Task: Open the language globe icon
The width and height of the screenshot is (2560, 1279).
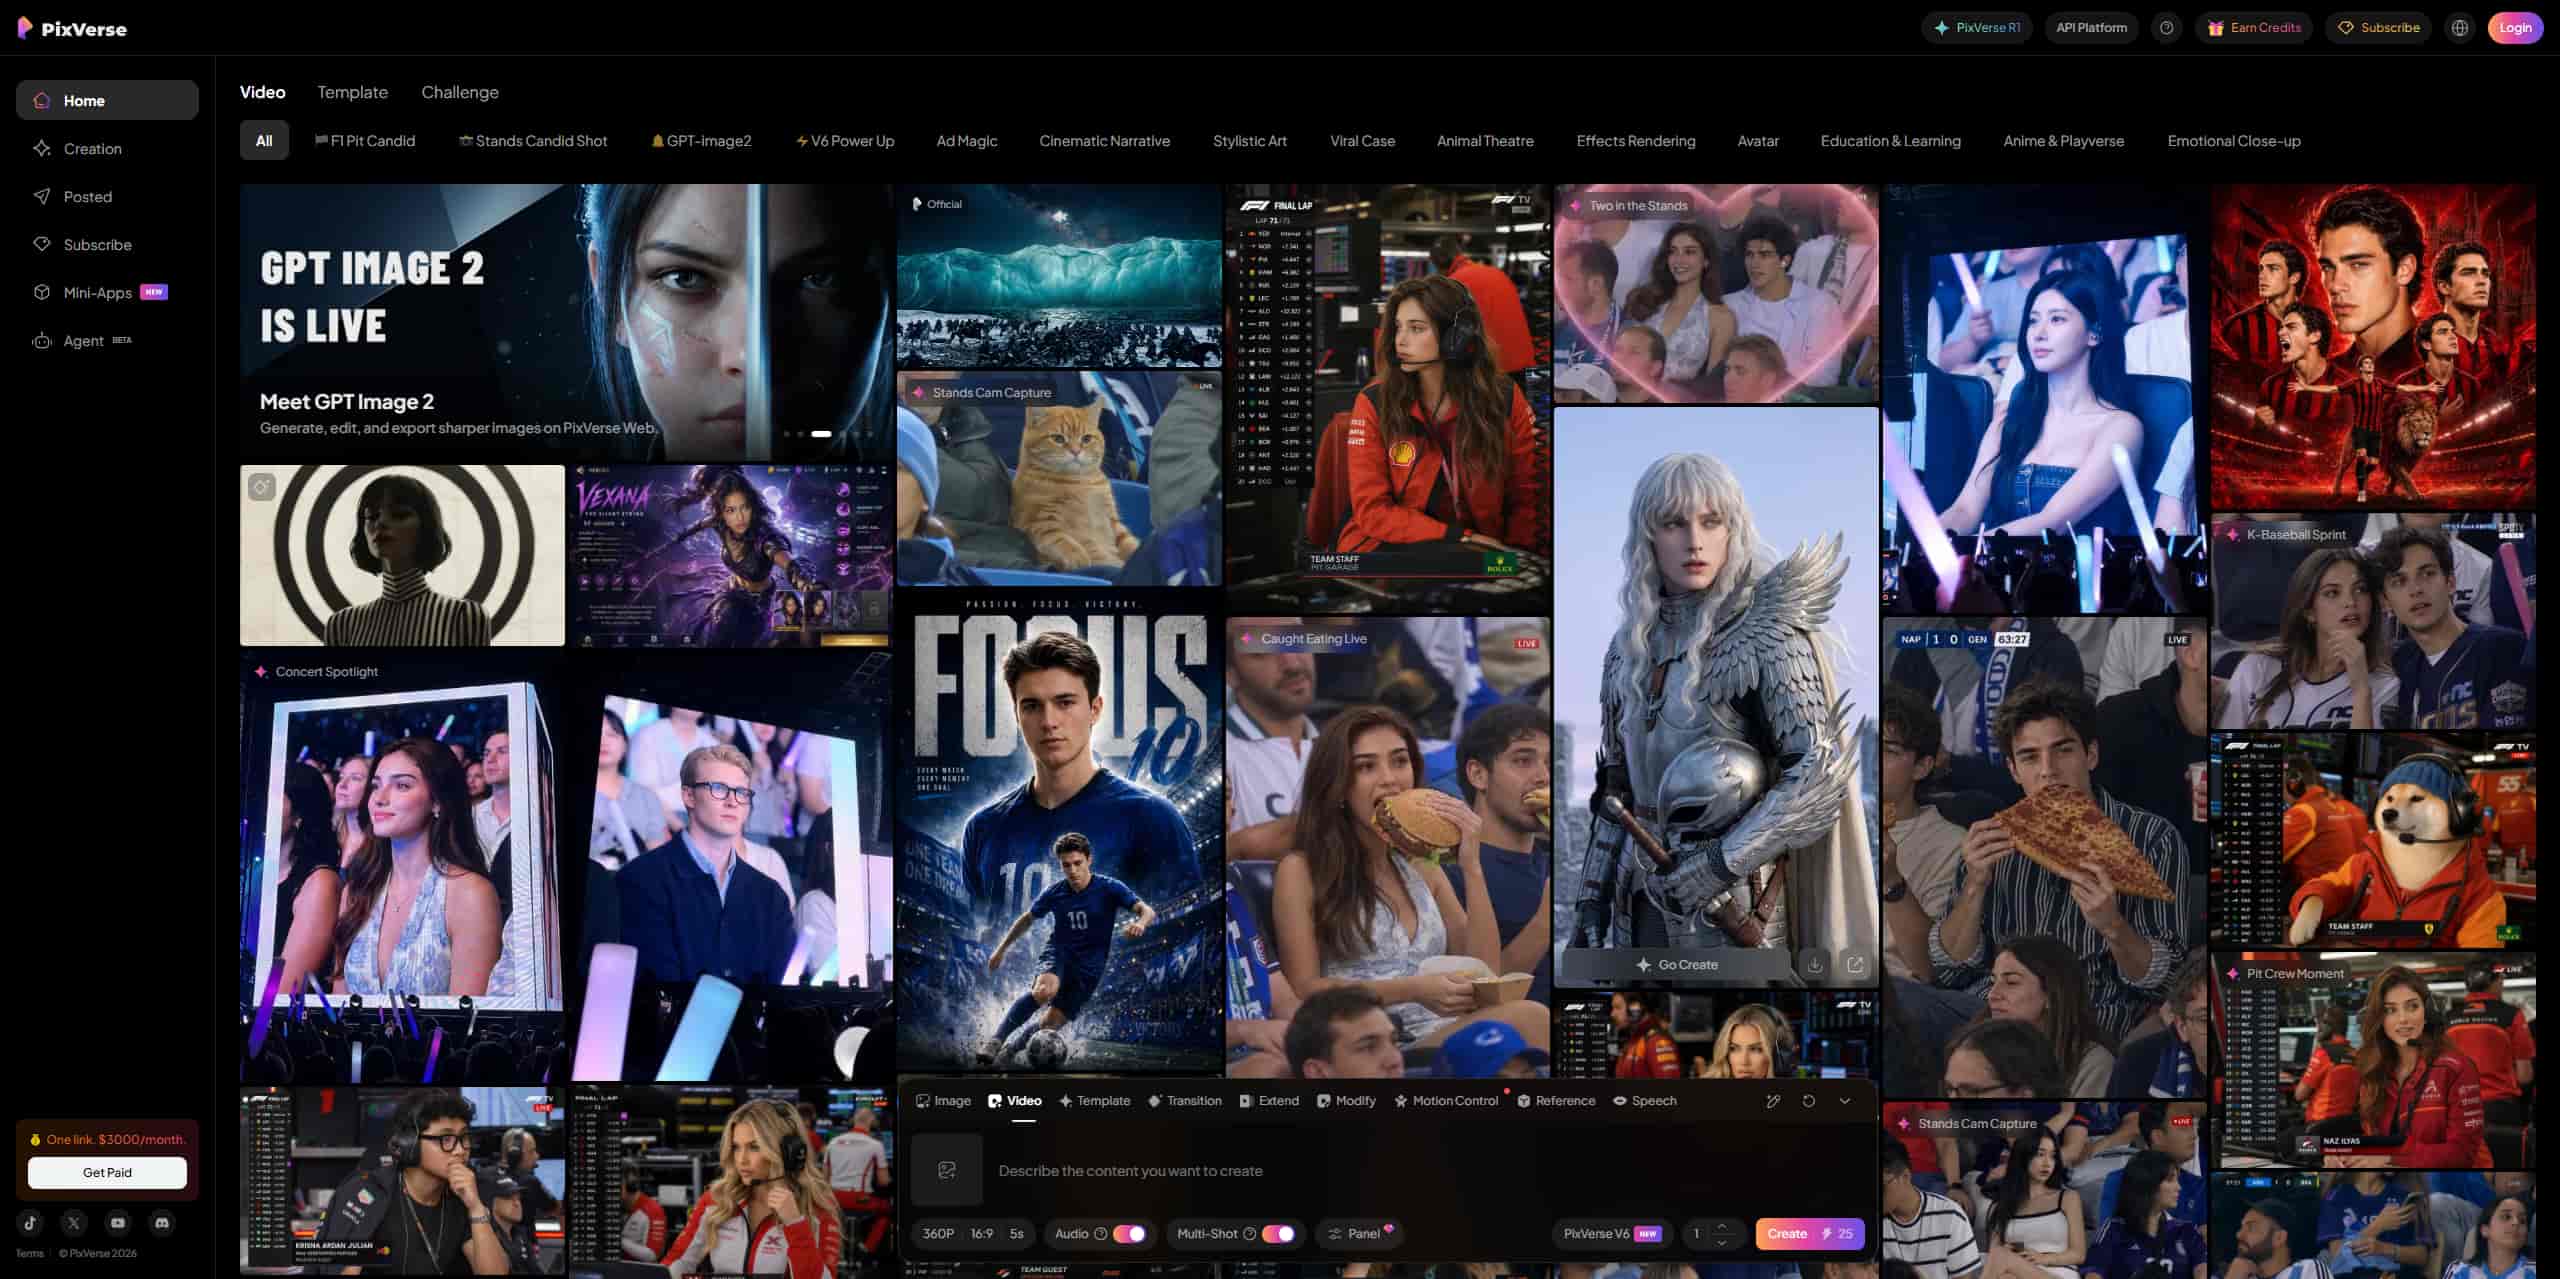Action: click(x=2460, y=28)
